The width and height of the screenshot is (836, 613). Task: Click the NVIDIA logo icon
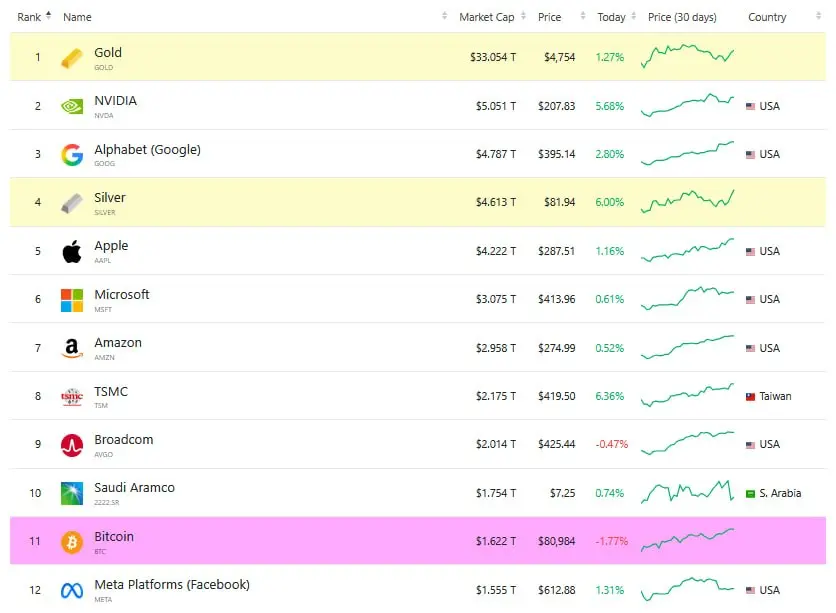tap(72, 107)
